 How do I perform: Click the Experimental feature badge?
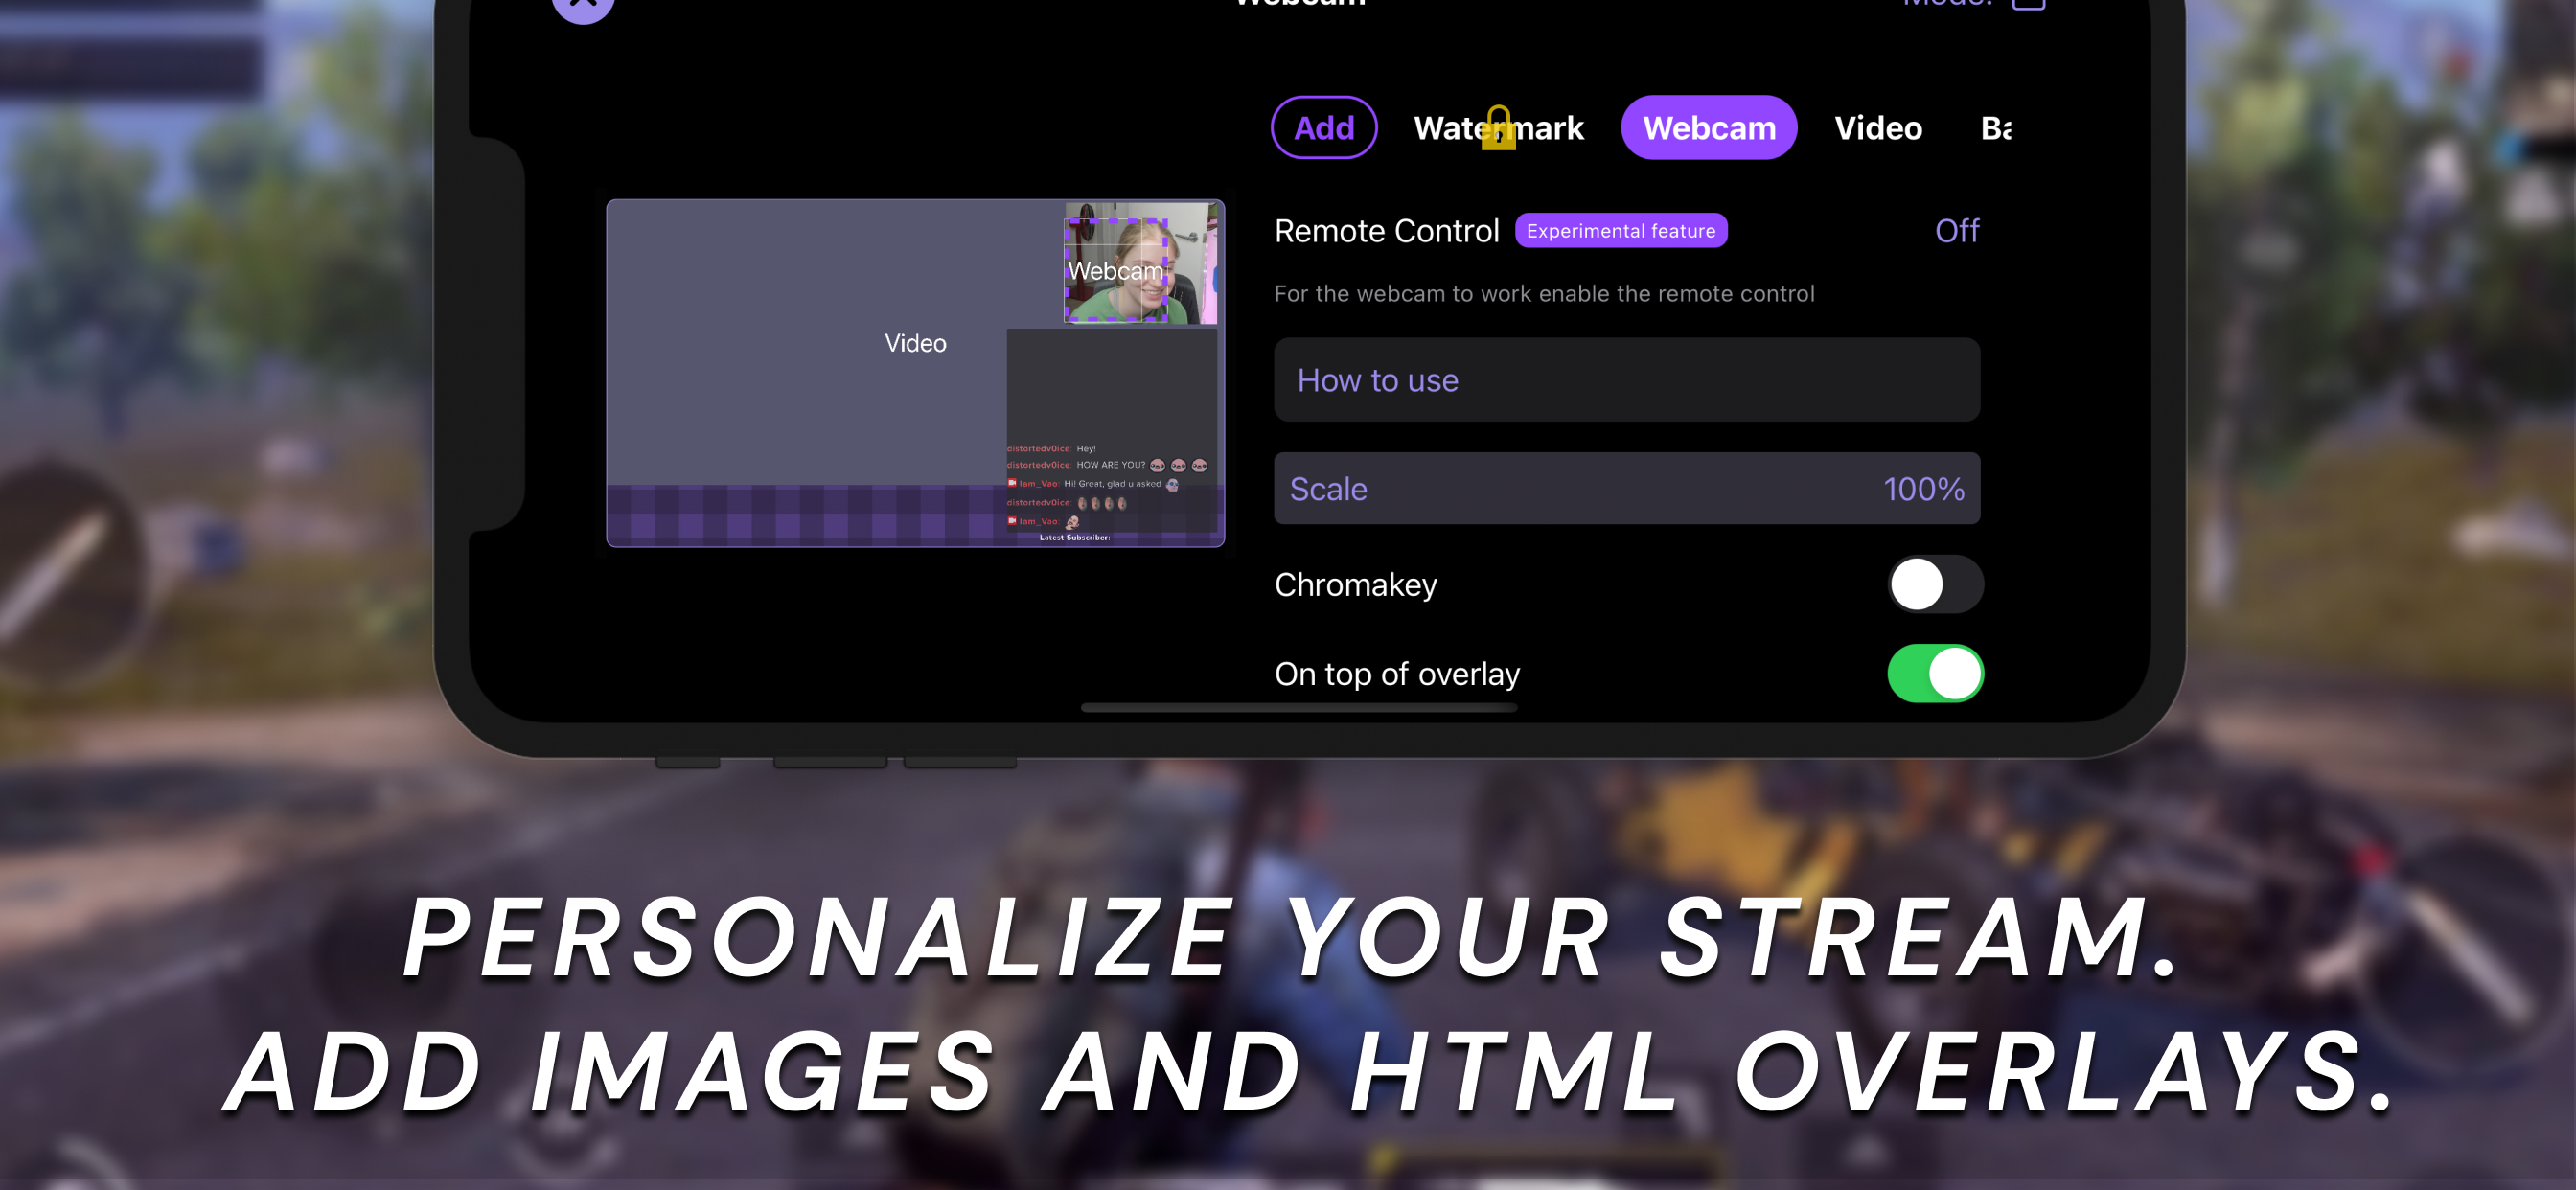1621,230
